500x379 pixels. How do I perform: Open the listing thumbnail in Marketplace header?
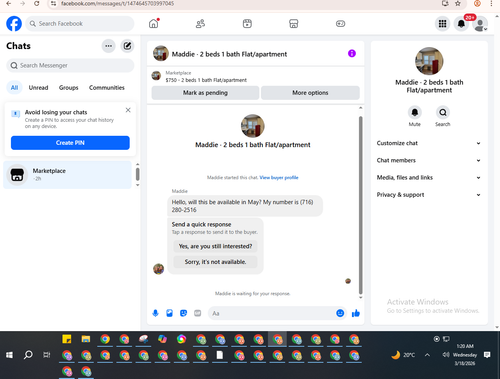tap(156, 76)
